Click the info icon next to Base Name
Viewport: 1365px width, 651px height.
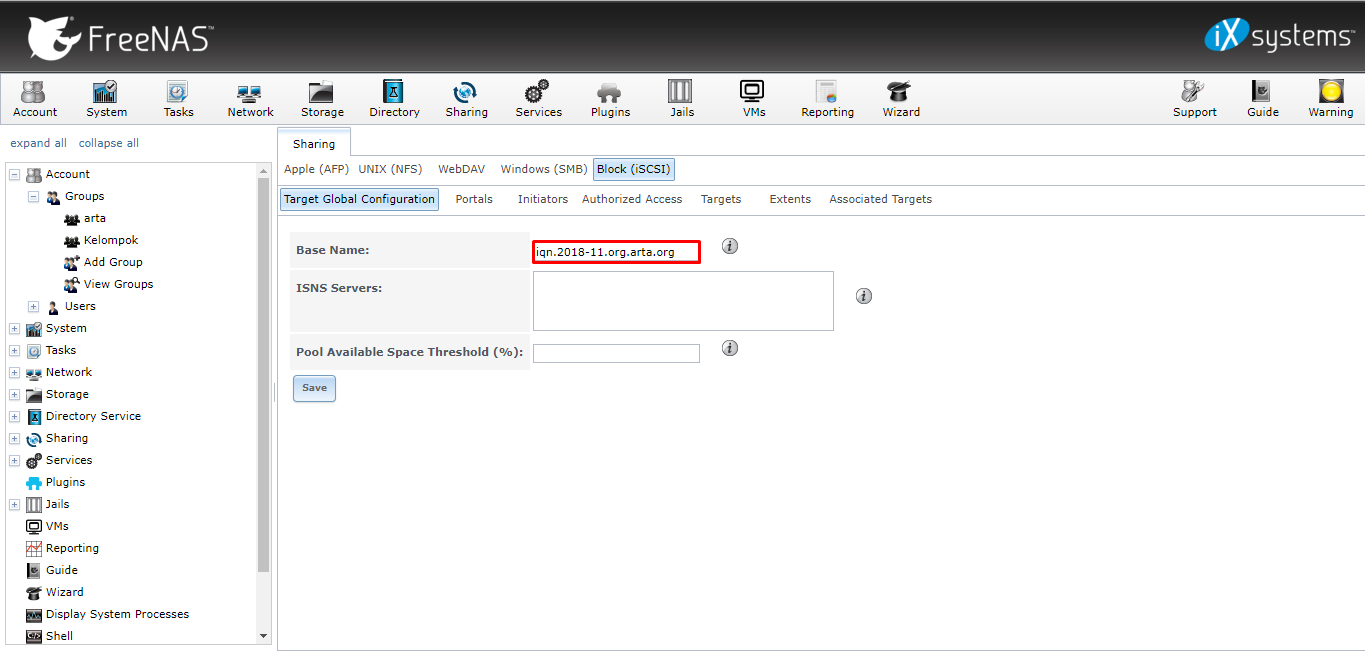pyautogui.click(x=729, y=245)
